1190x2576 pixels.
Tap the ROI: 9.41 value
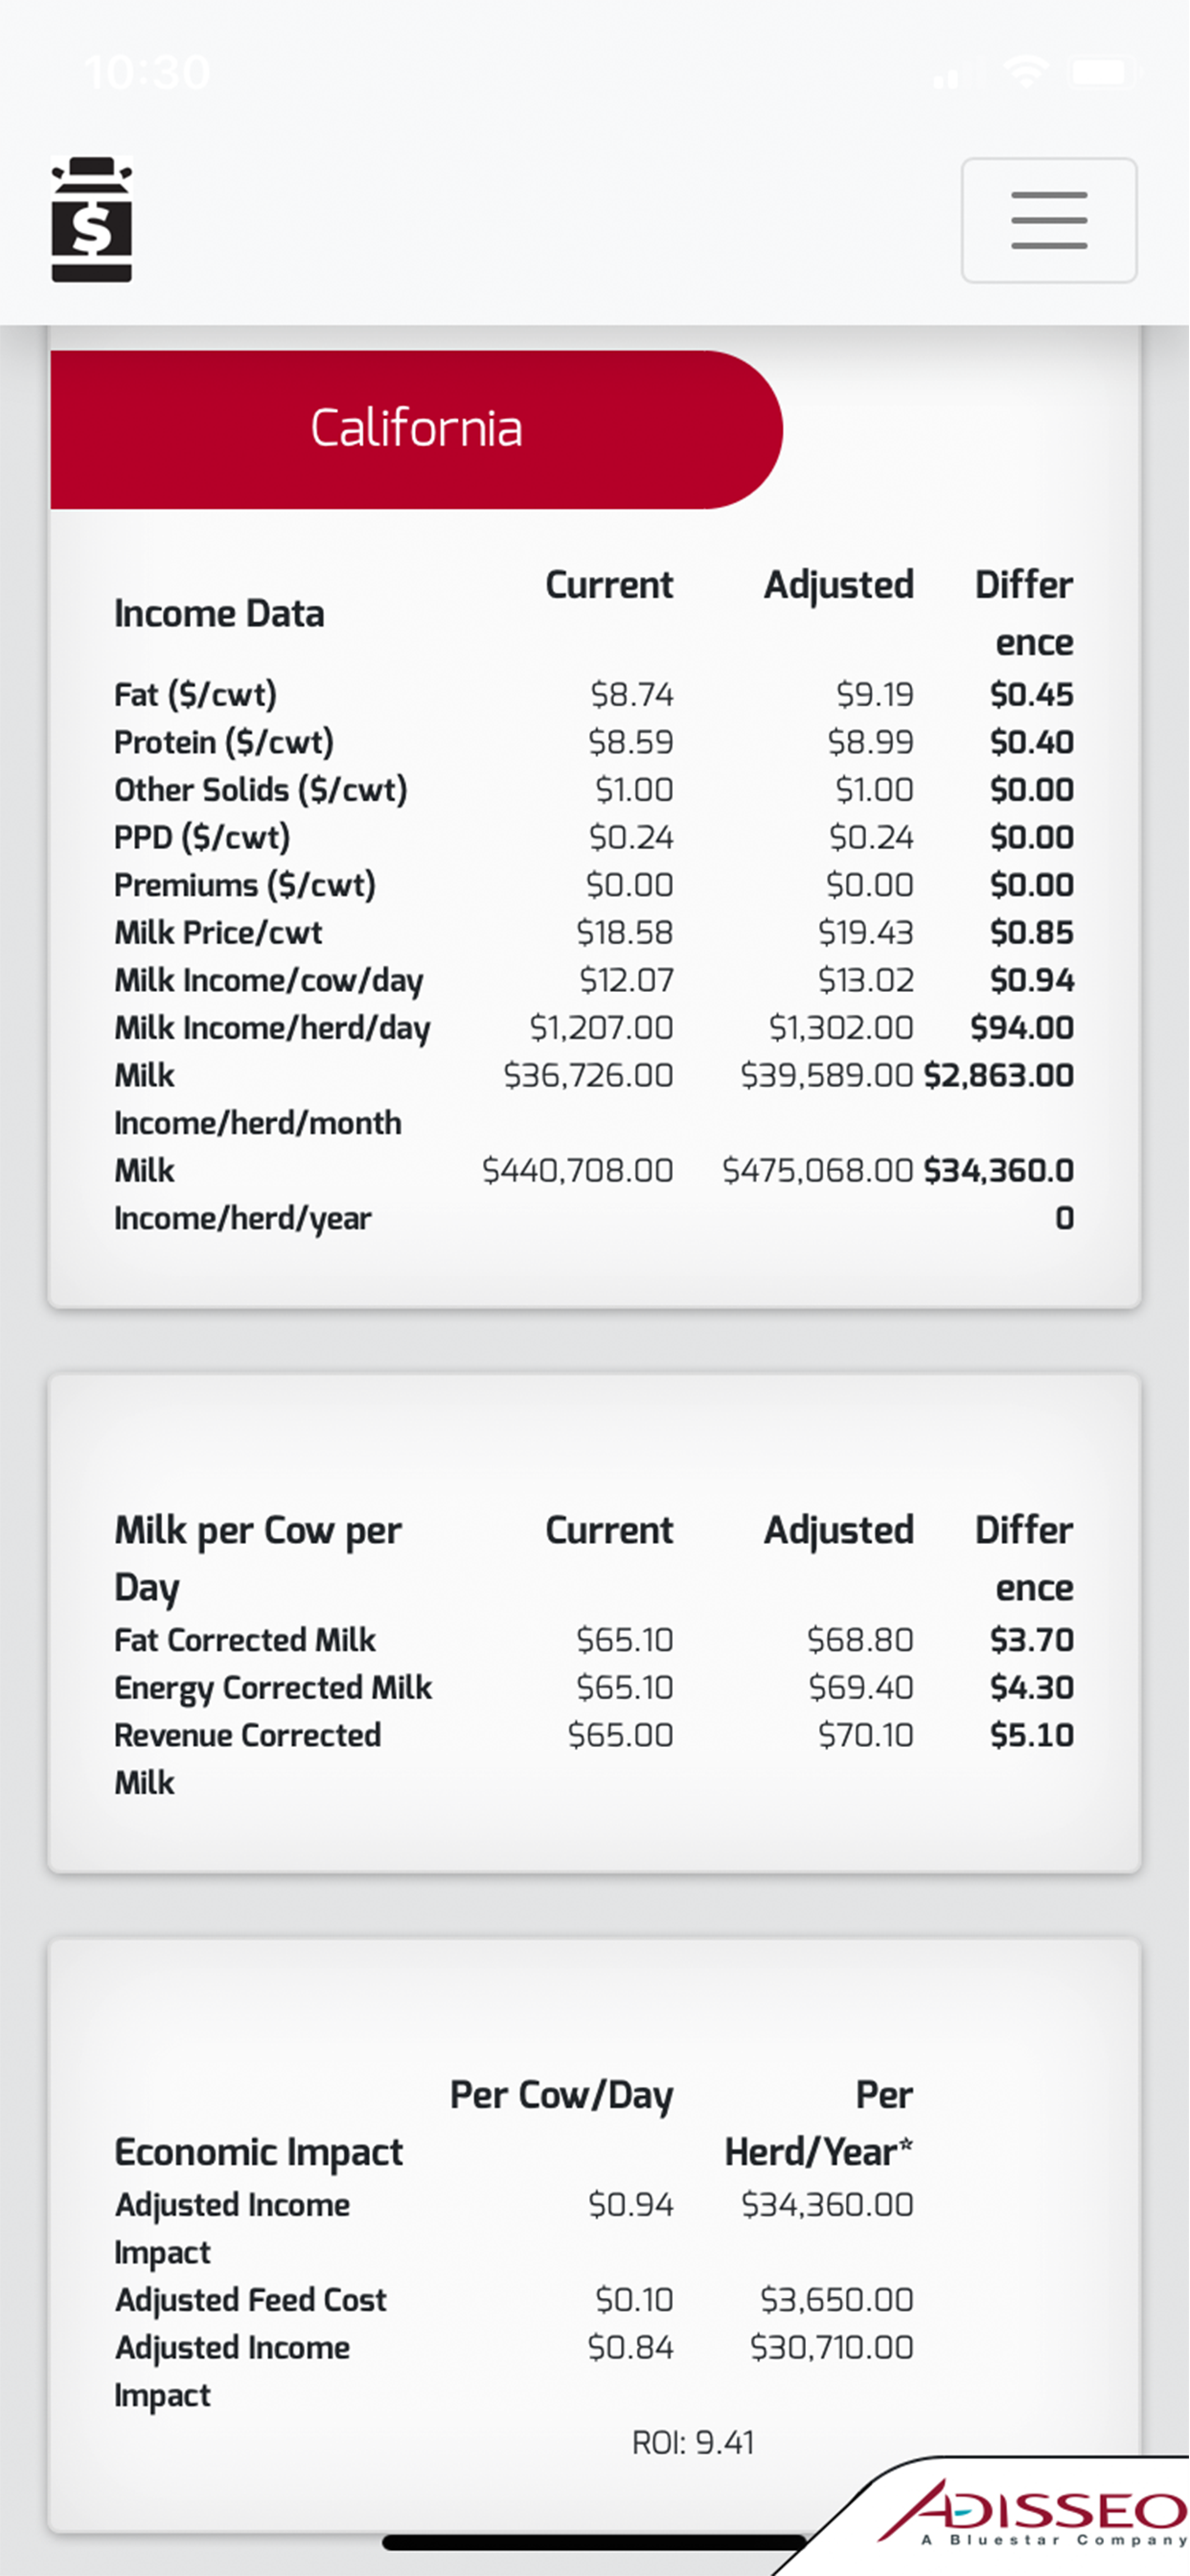692,2442
